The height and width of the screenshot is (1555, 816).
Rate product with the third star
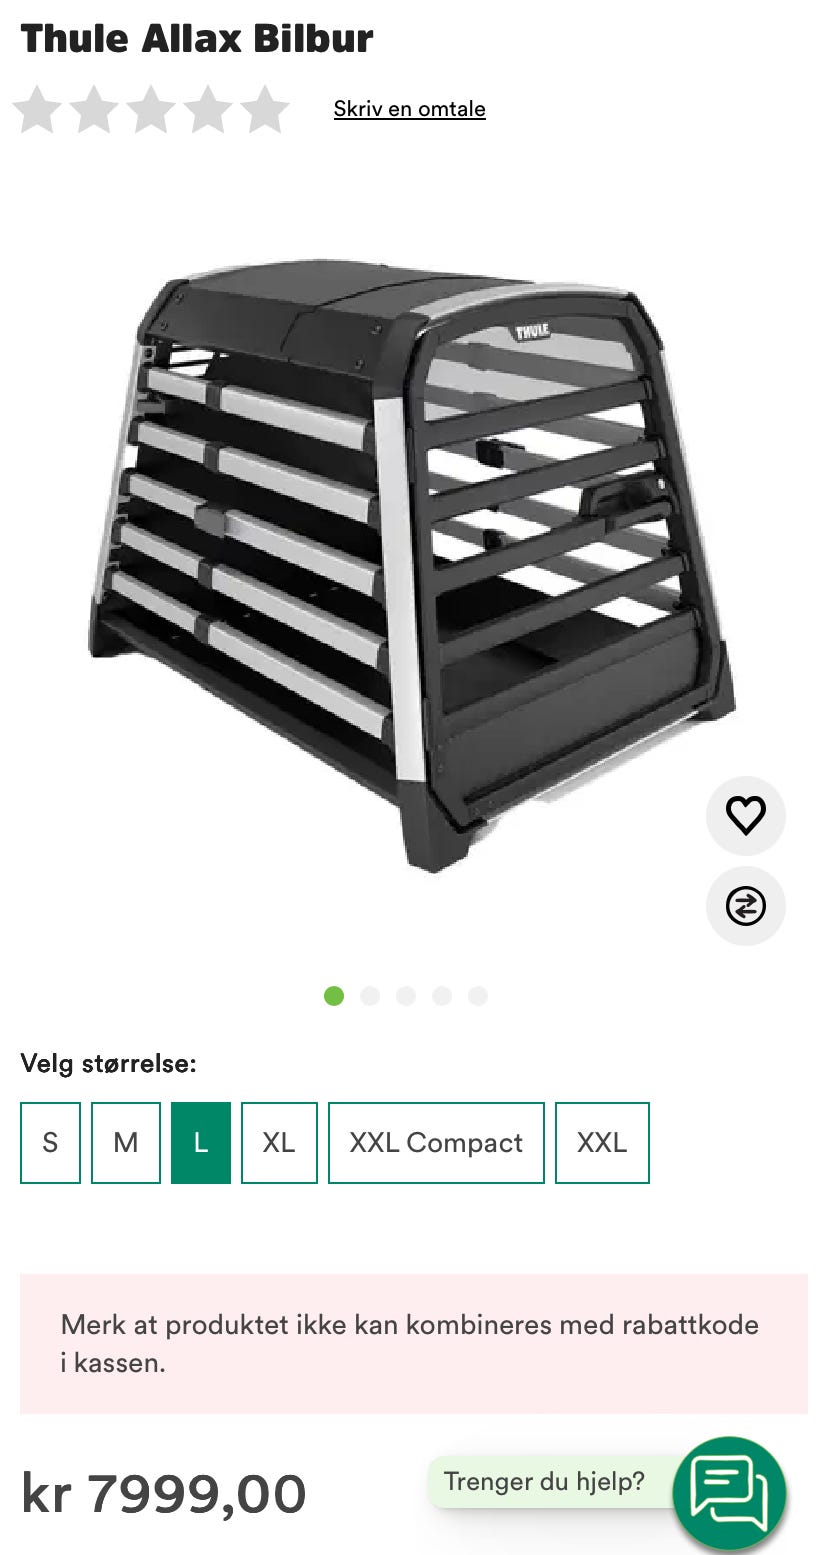[x=151, y=109]
